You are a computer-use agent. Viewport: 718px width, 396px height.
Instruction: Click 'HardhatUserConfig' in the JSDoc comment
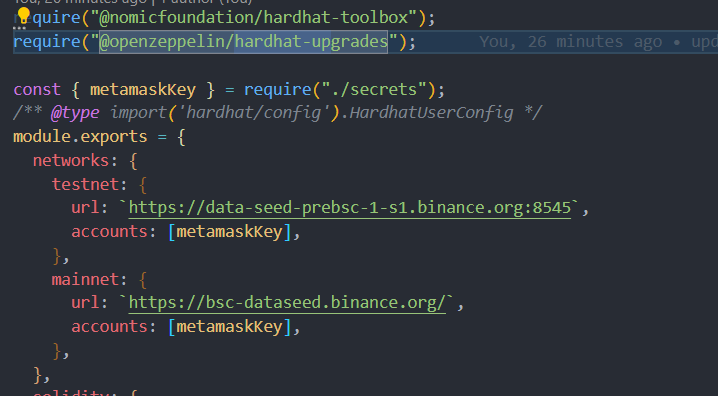pyautogui.click(x=431, y=113)
